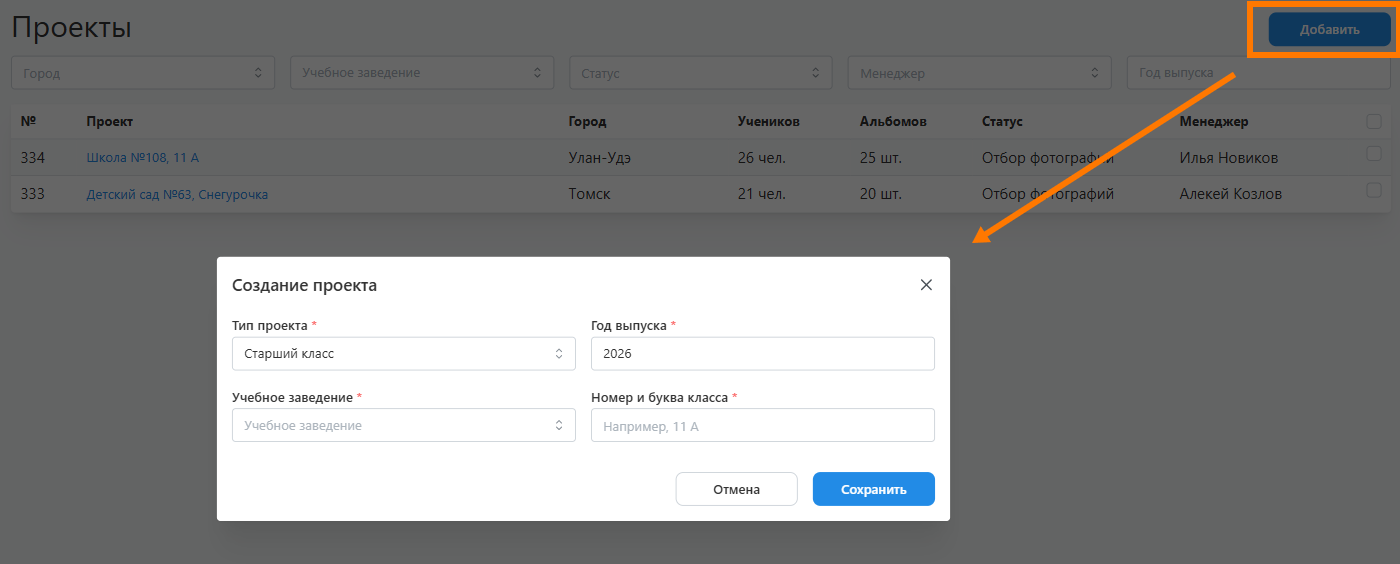Open project Школа №108, 11 А
The width and height of the screenshot is (1400, 564).
(x=143, y=158)
